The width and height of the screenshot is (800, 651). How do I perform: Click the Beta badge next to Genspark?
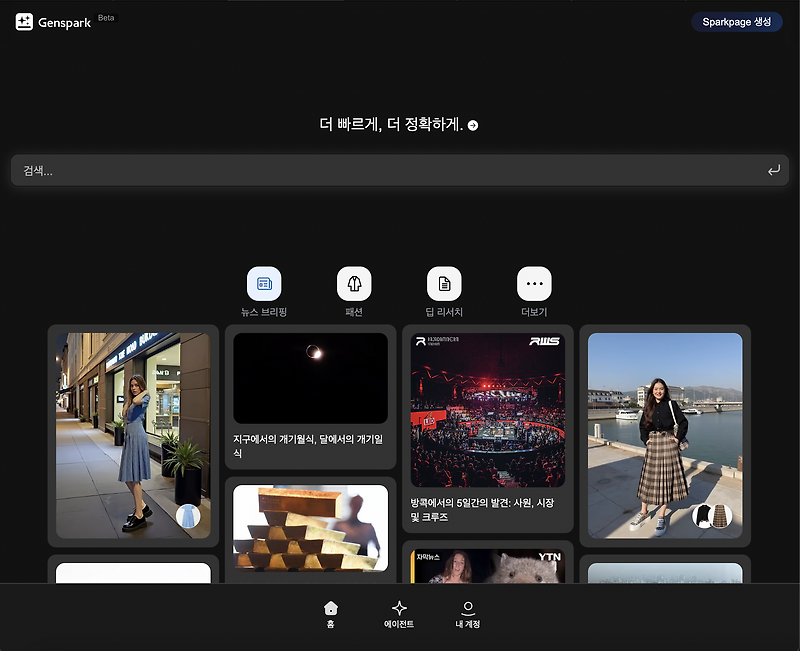coord(104,17)
